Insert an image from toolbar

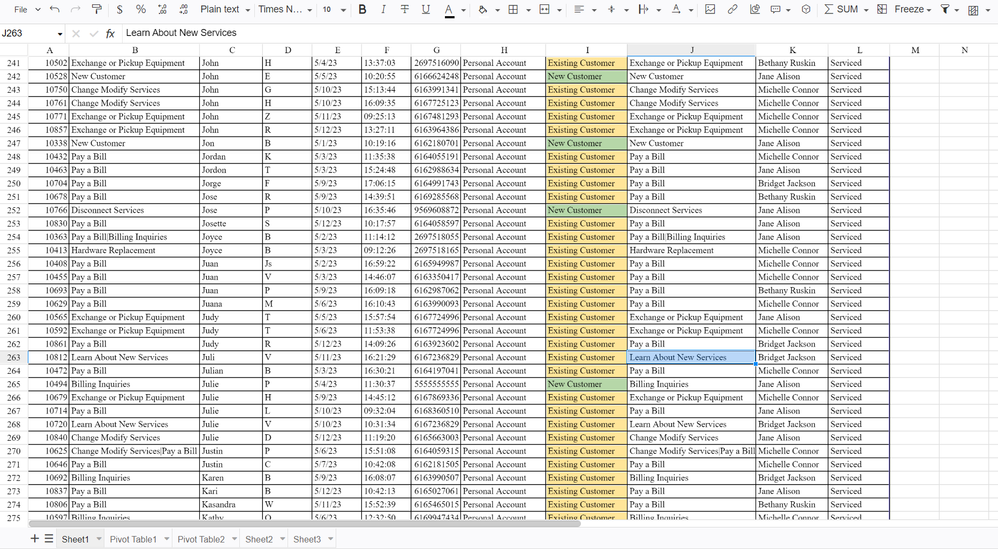710,9
